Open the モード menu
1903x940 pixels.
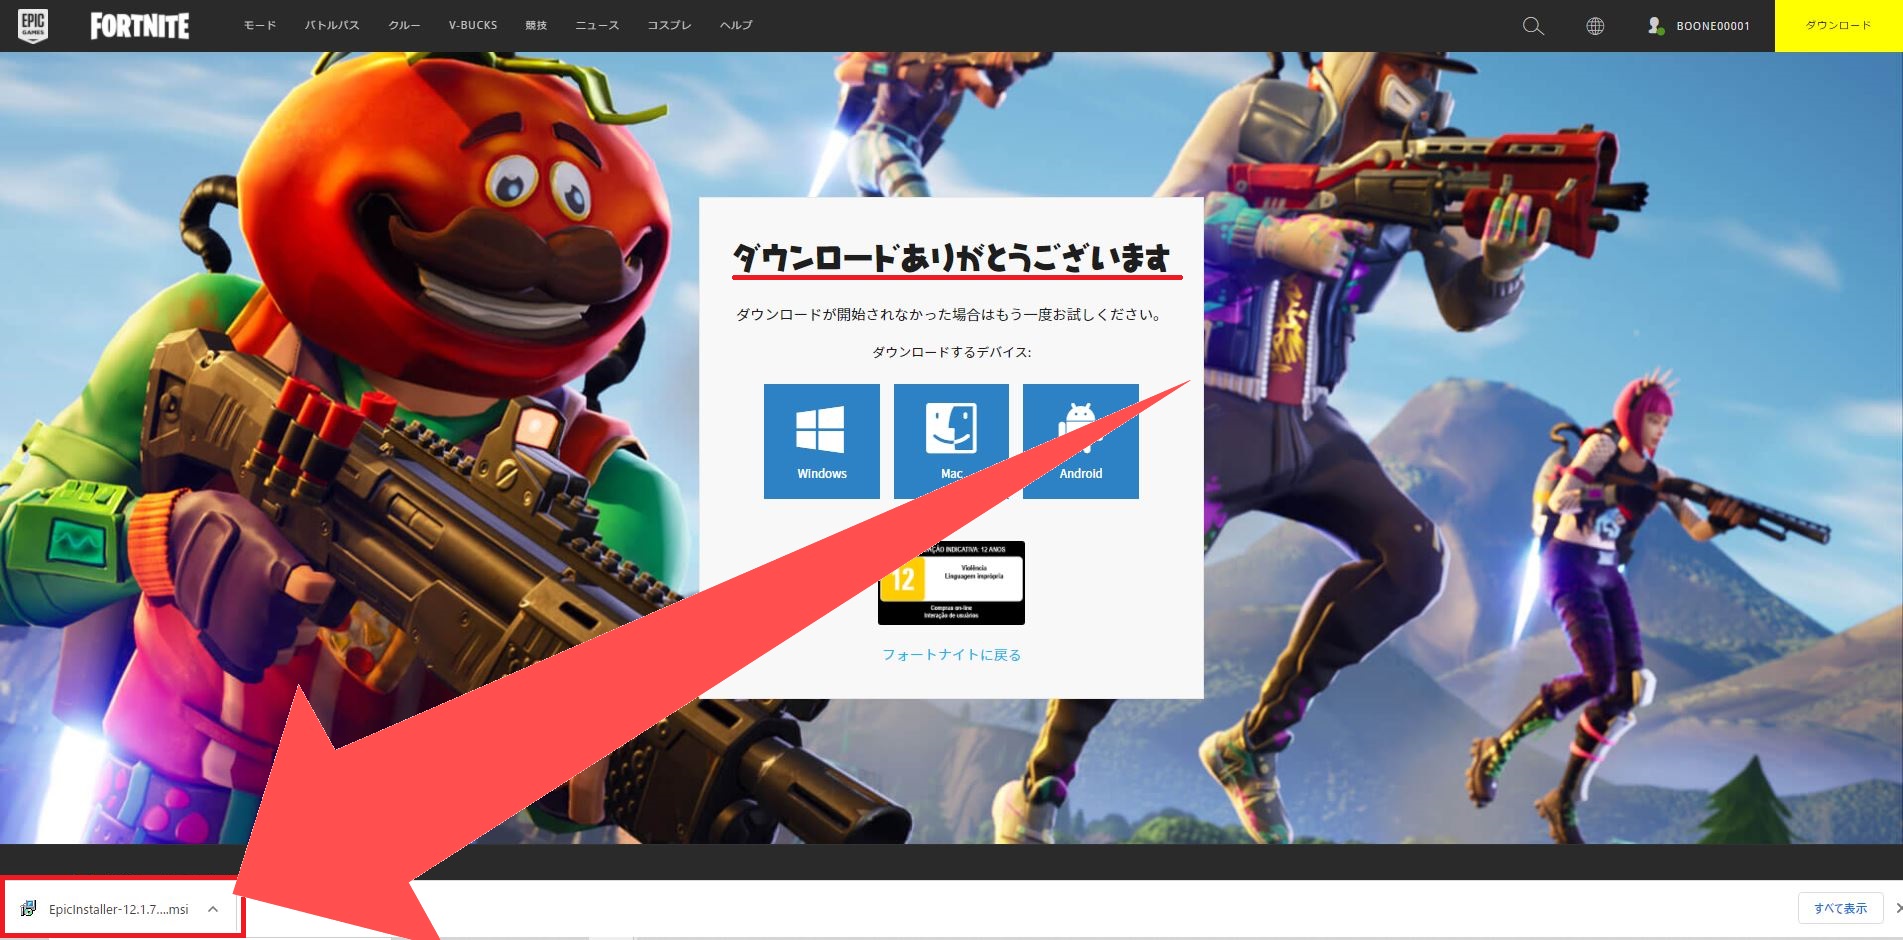coord(260,26)
